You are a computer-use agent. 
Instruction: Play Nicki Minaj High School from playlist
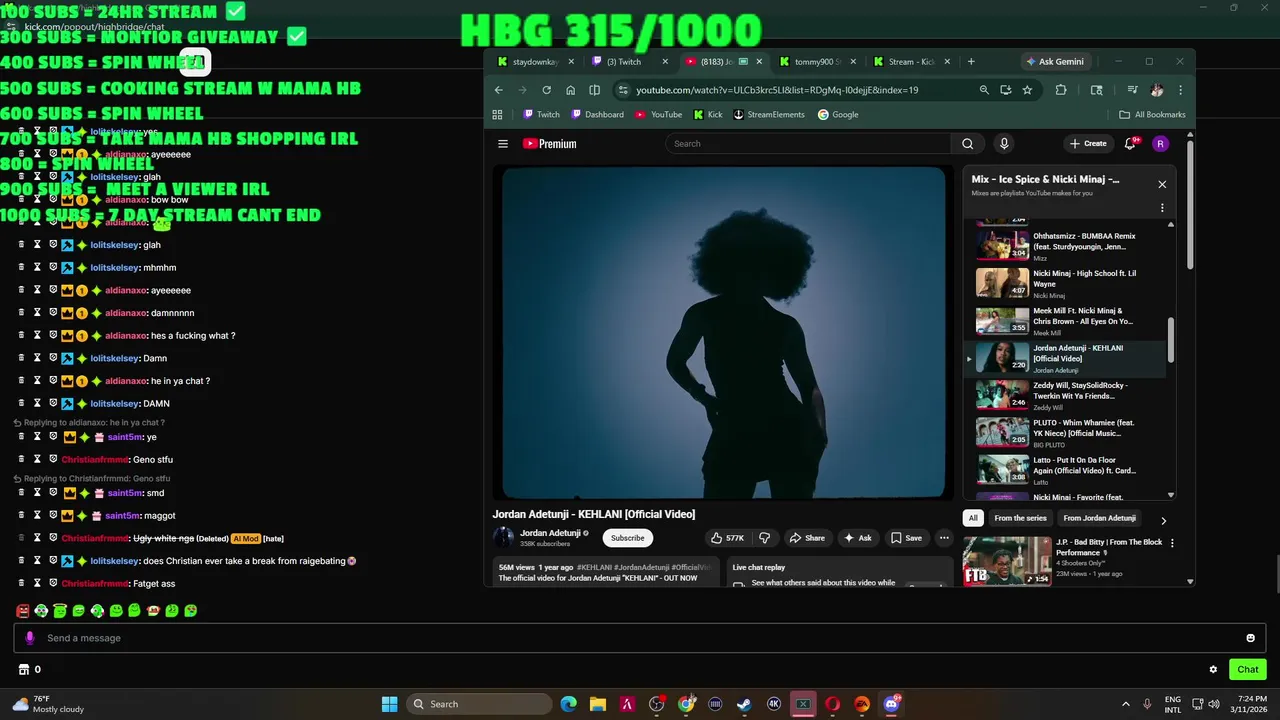click(1066, 283)
